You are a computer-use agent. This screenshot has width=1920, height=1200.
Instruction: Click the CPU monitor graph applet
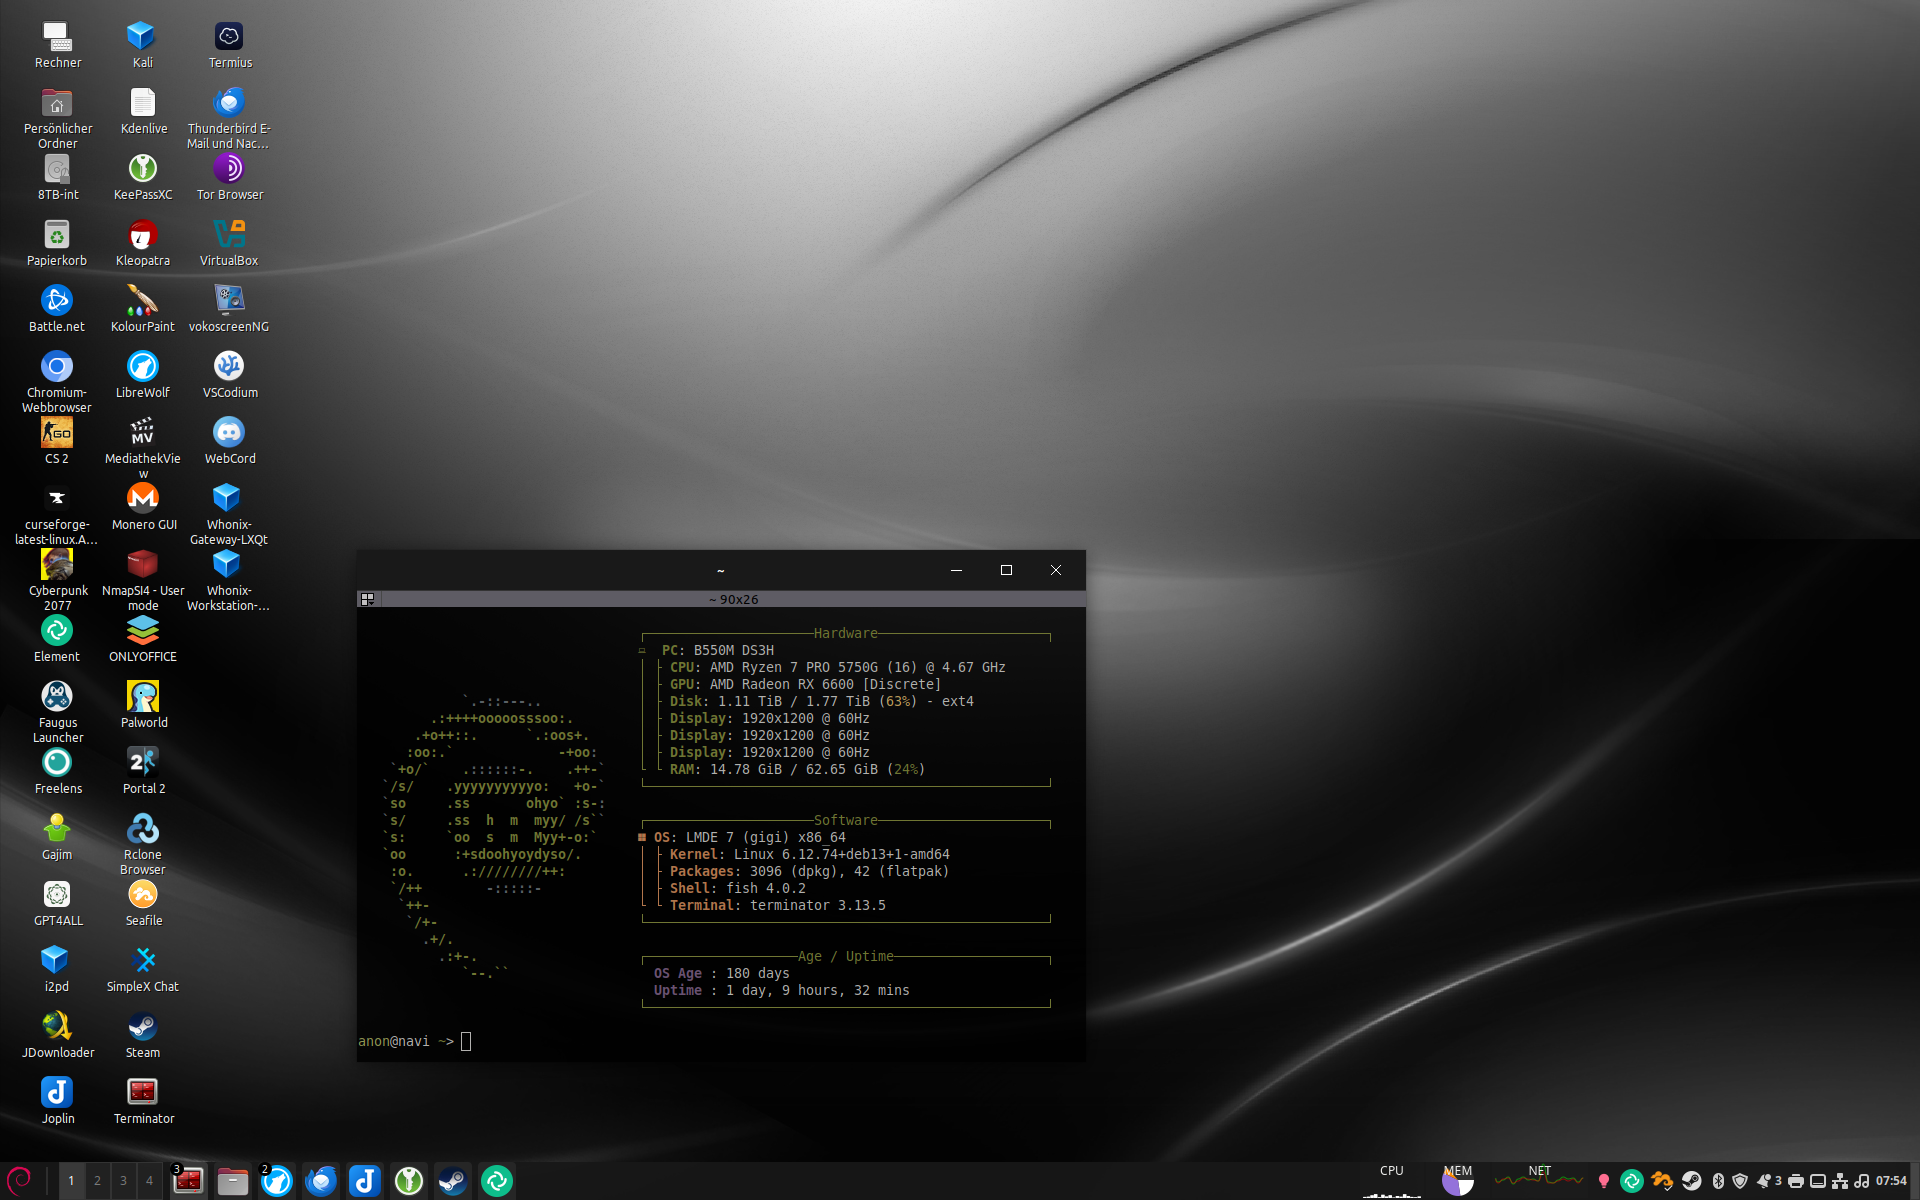pyautogui.click(x=1391, y=1181)
